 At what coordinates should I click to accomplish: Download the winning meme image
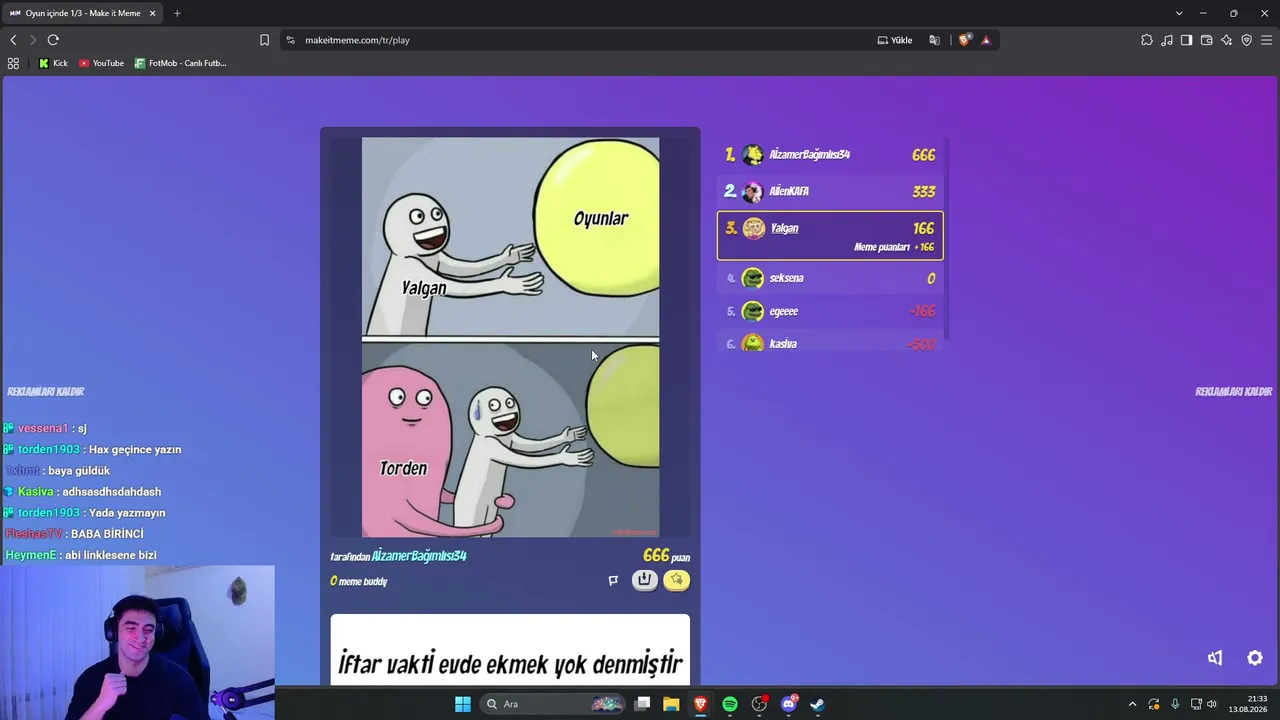pyautogui.click(x=645, y=580)
